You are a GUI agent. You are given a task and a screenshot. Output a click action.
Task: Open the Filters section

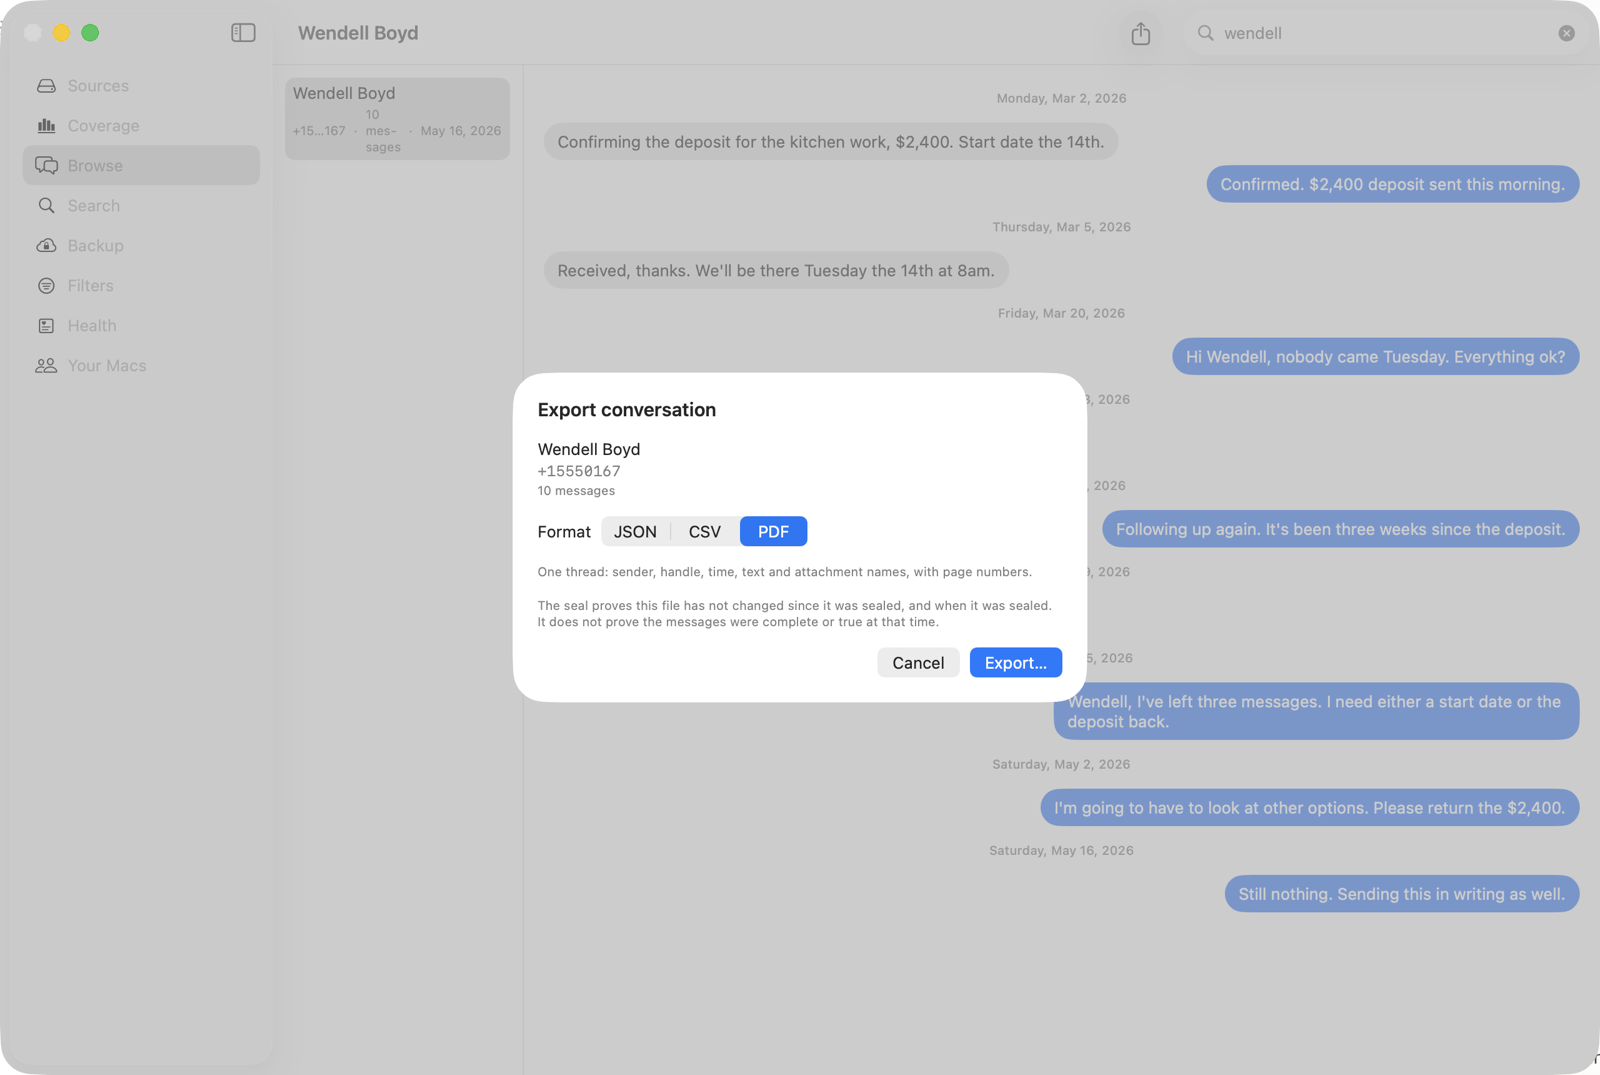[x=141, y=286]
